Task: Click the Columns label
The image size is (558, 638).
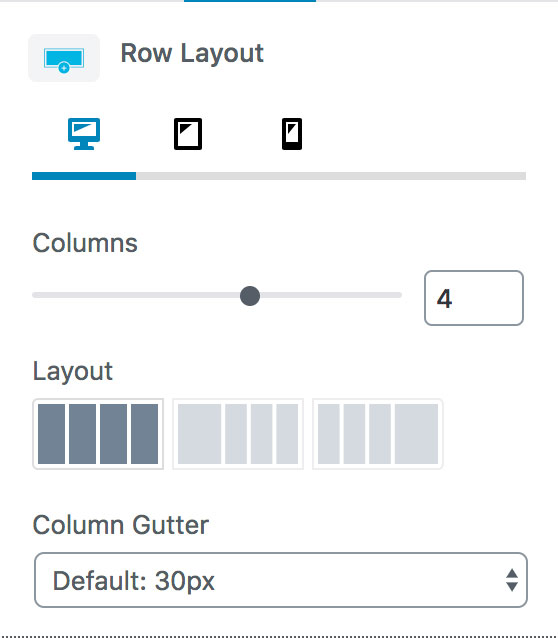Action: pos(85,243)
